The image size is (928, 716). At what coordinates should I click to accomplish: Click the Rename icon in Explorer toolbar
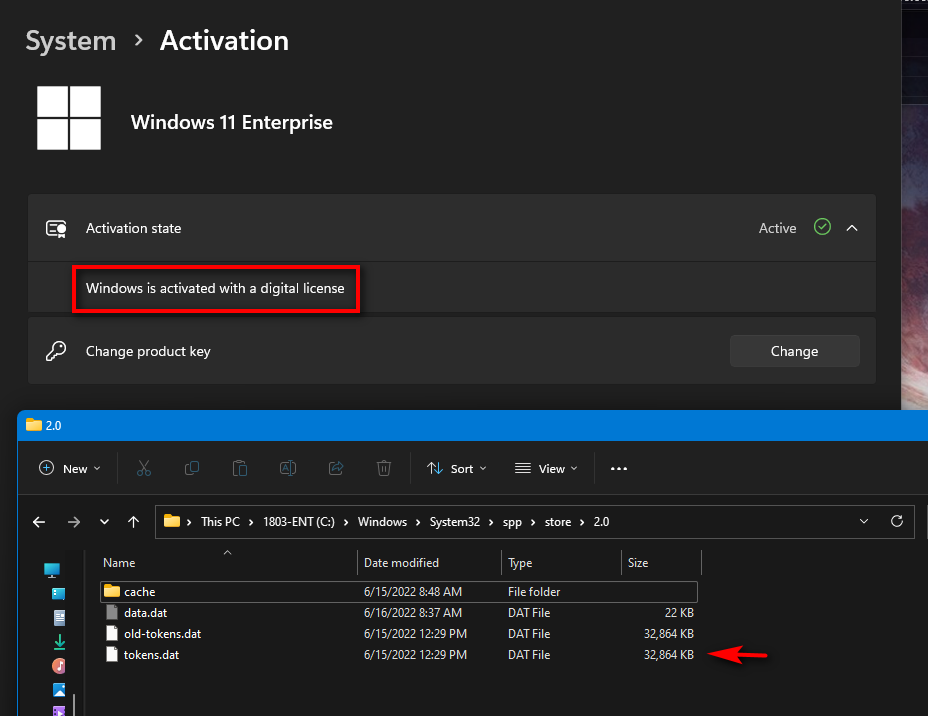(288, 469)
